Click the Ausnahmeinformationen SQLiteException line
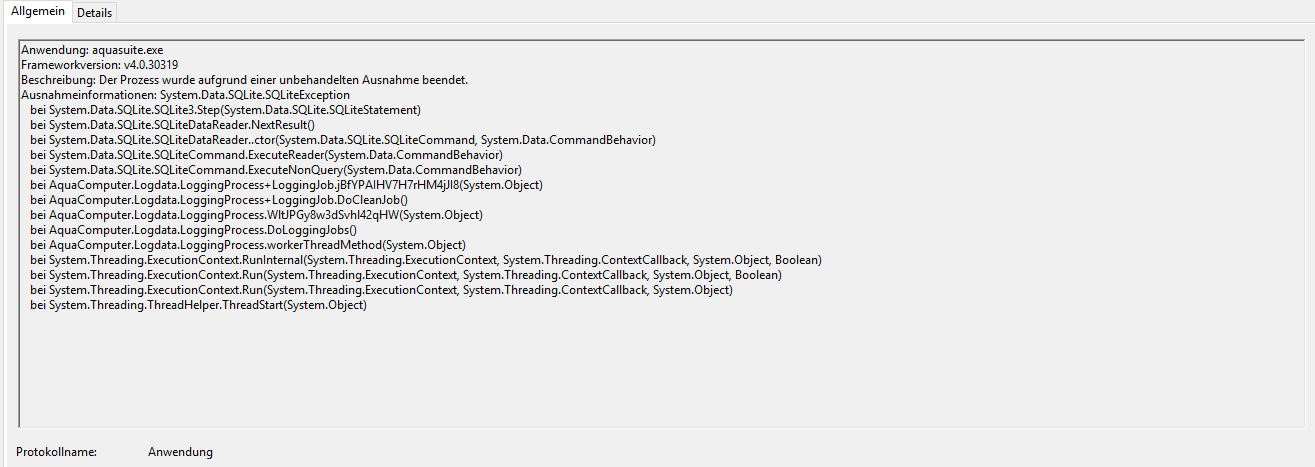 coord(185,95)
